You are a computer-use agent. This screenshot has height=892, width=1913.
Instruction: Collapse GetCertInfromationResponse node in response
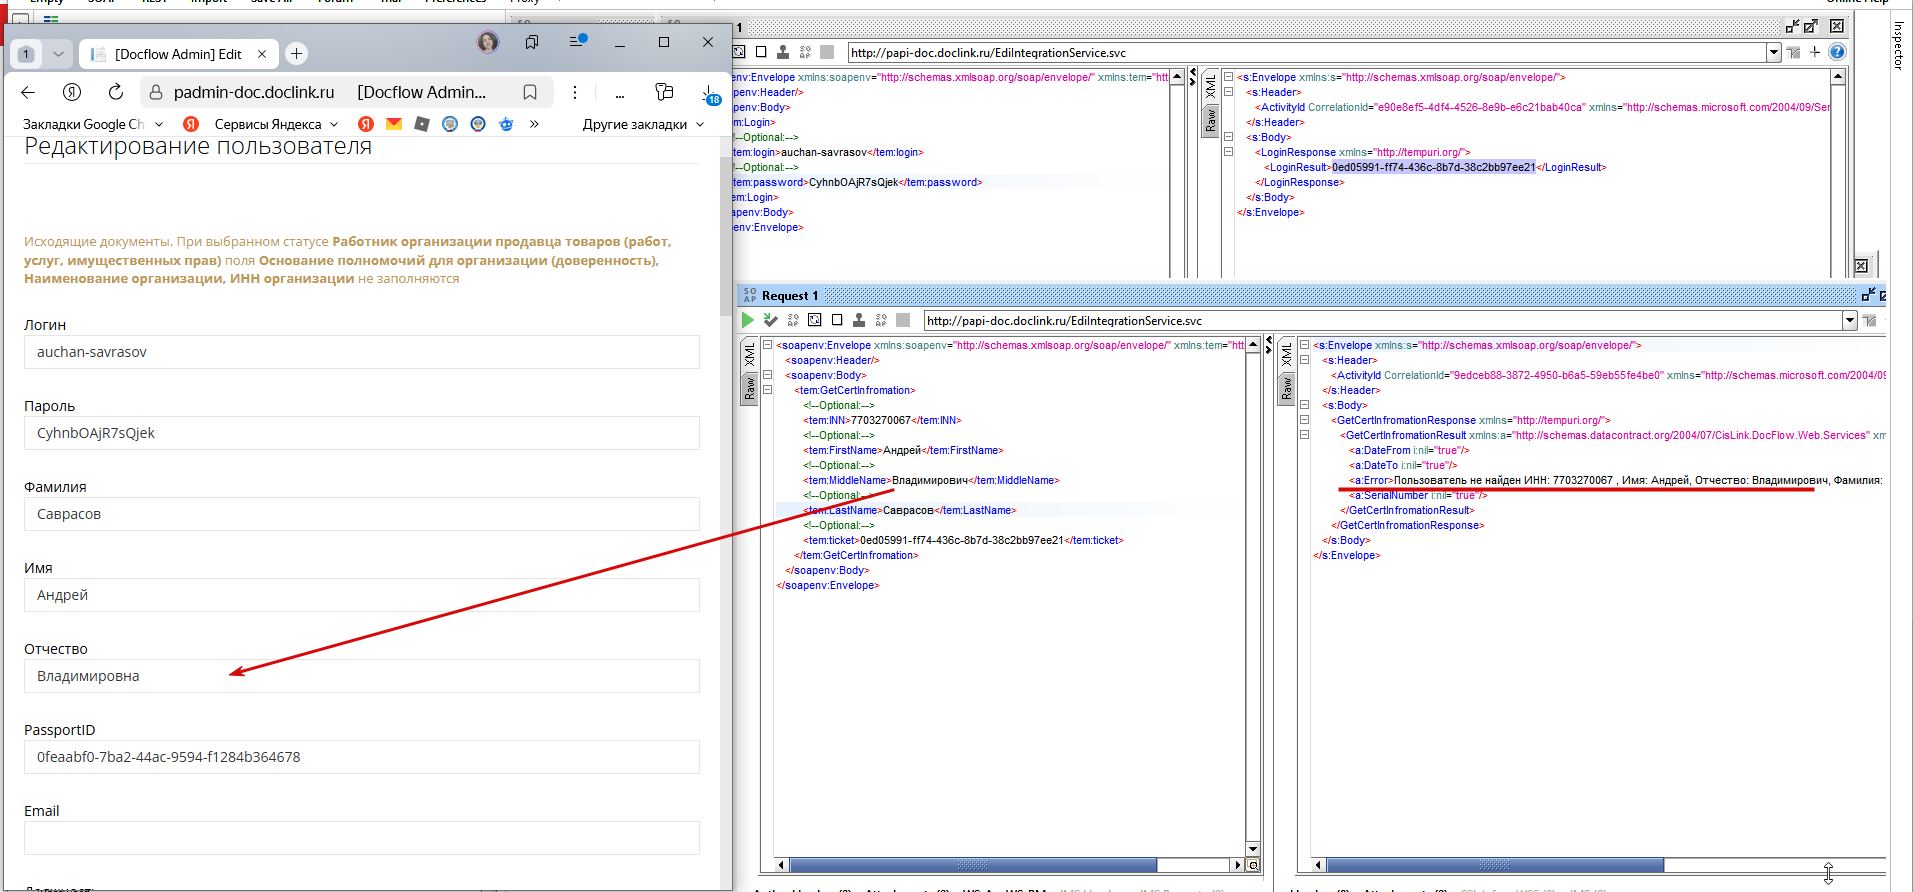[x=1304, y=420]
